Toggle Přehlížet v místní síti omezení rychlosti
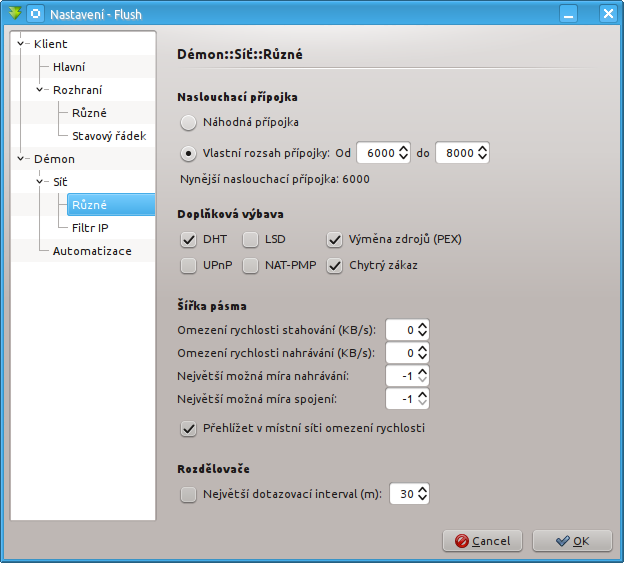The width and height of the screenshot is (624, 563). pos(188,429)
